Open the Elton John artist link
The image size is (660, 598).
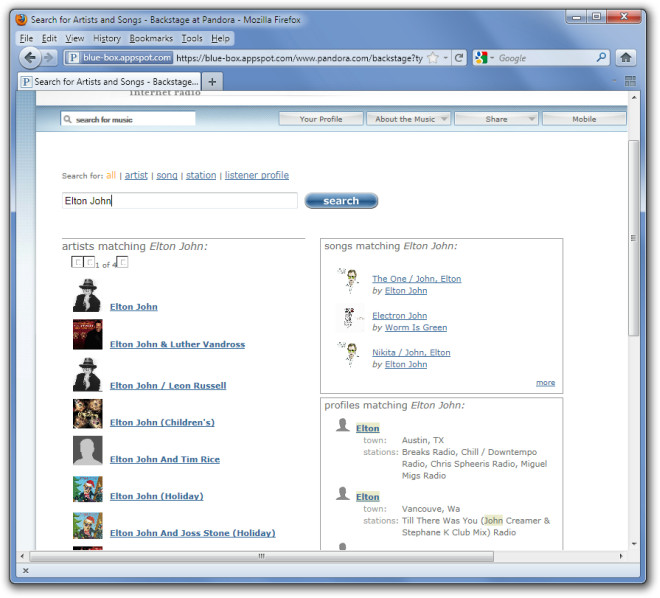point(133,307)
